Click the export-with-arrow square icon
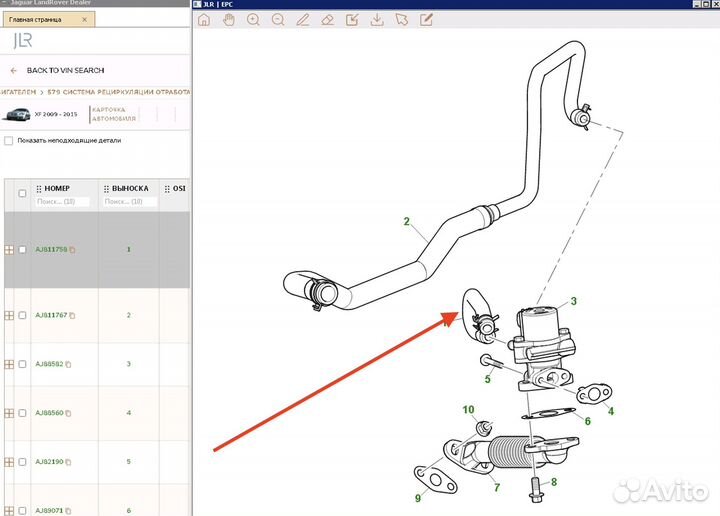This screenshot has height=516, width=720. 352,20
